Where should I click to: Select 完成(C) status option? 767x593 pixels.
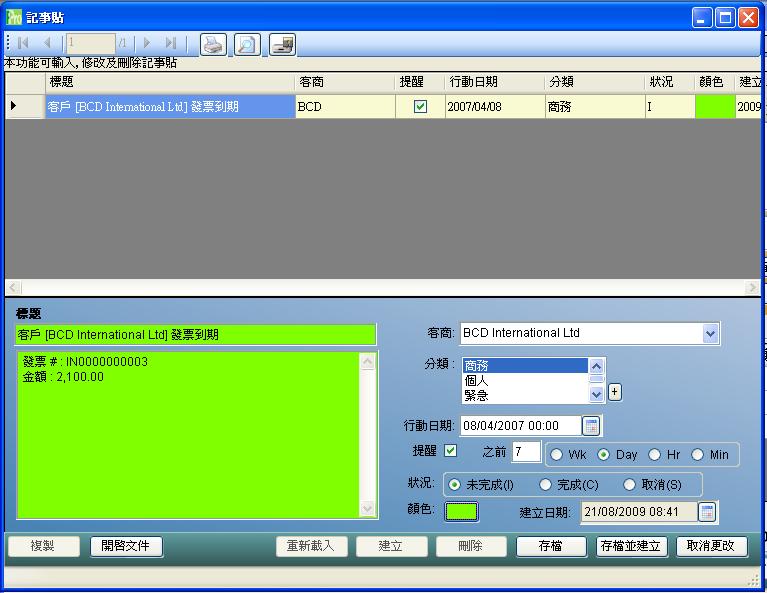[x=545, y=484]
